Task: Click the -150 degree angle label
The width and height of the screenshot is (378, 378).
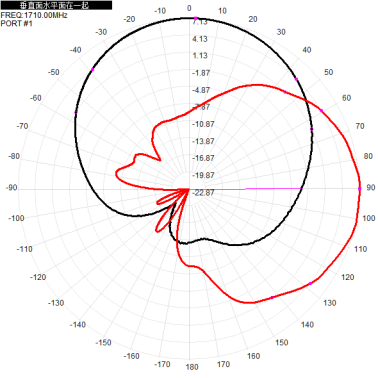Action: coord(103,342)
